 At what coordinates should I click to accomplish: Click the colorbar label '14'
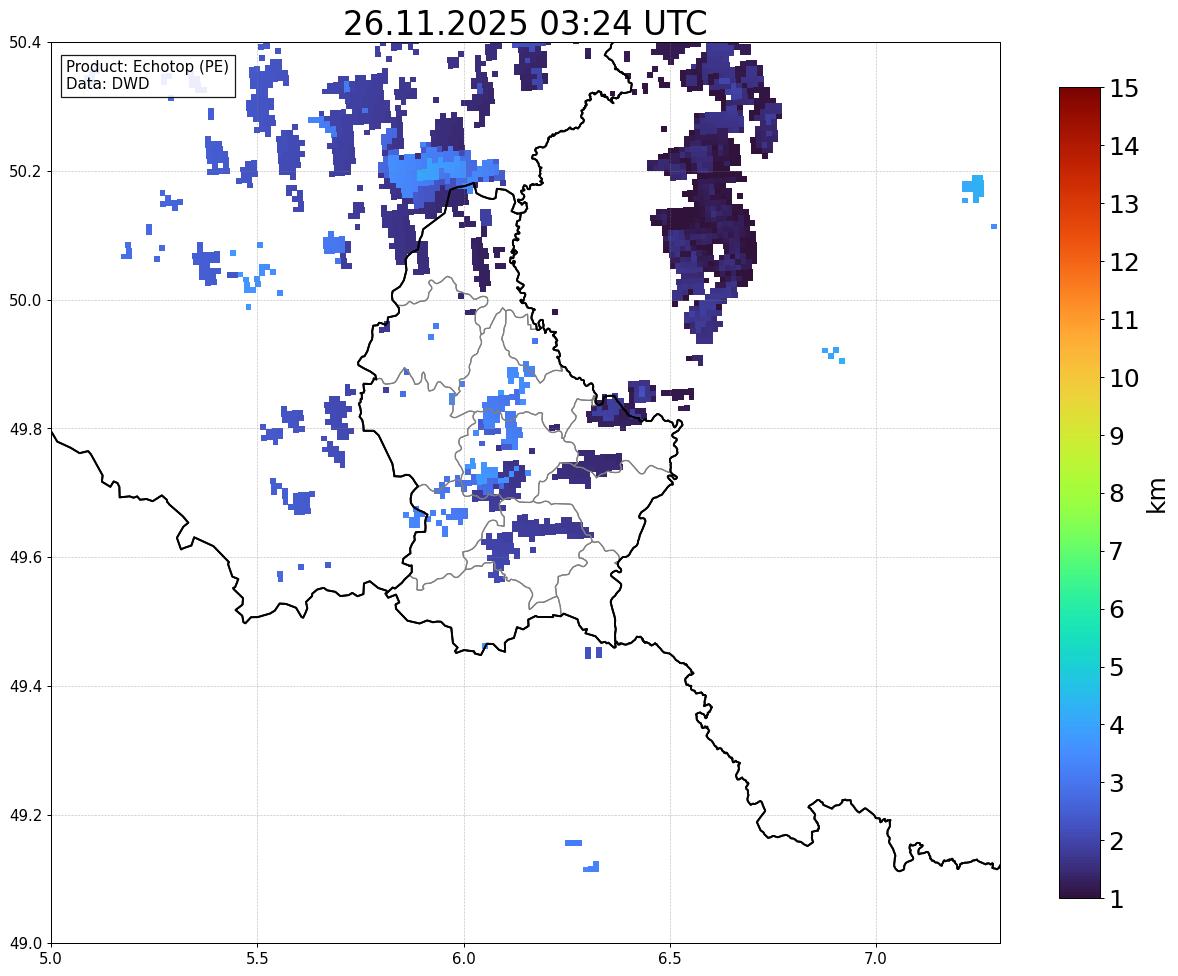click(x=1124, y=147)
